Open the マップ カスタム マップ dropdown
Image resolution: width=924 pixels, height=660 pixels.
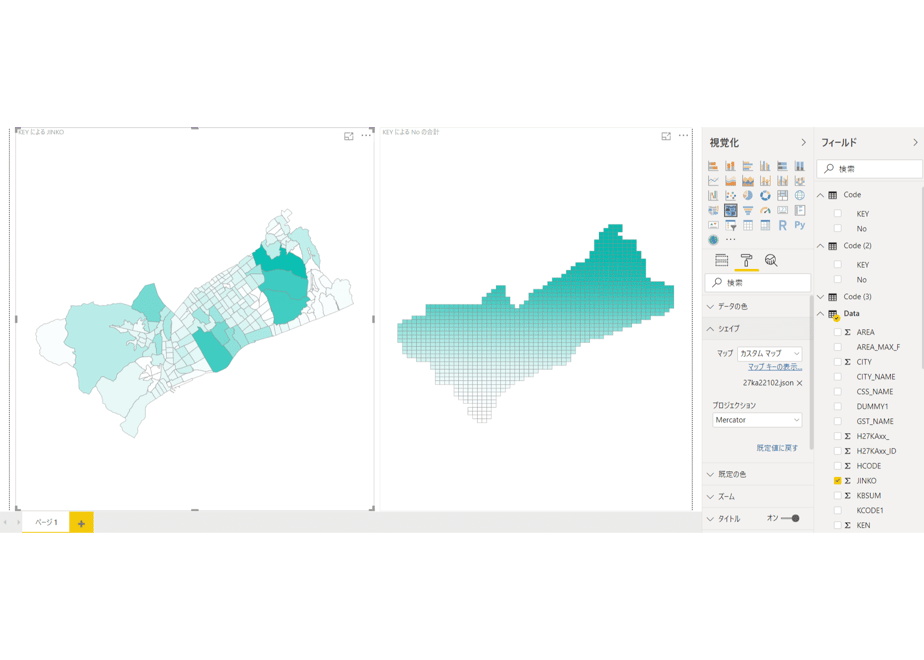pos(769,354)
